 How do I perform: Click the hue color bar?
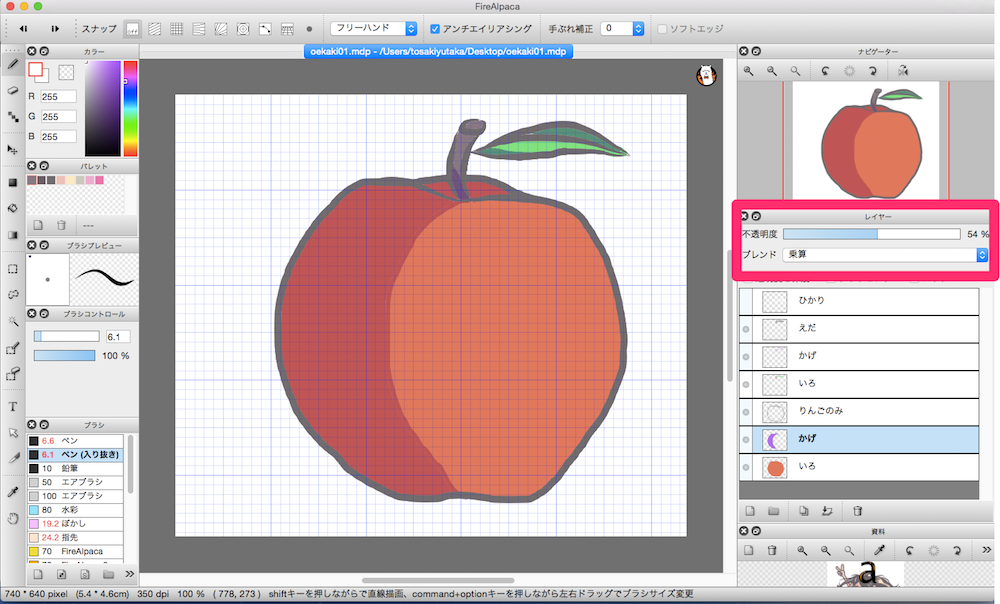tap(130, 108)
